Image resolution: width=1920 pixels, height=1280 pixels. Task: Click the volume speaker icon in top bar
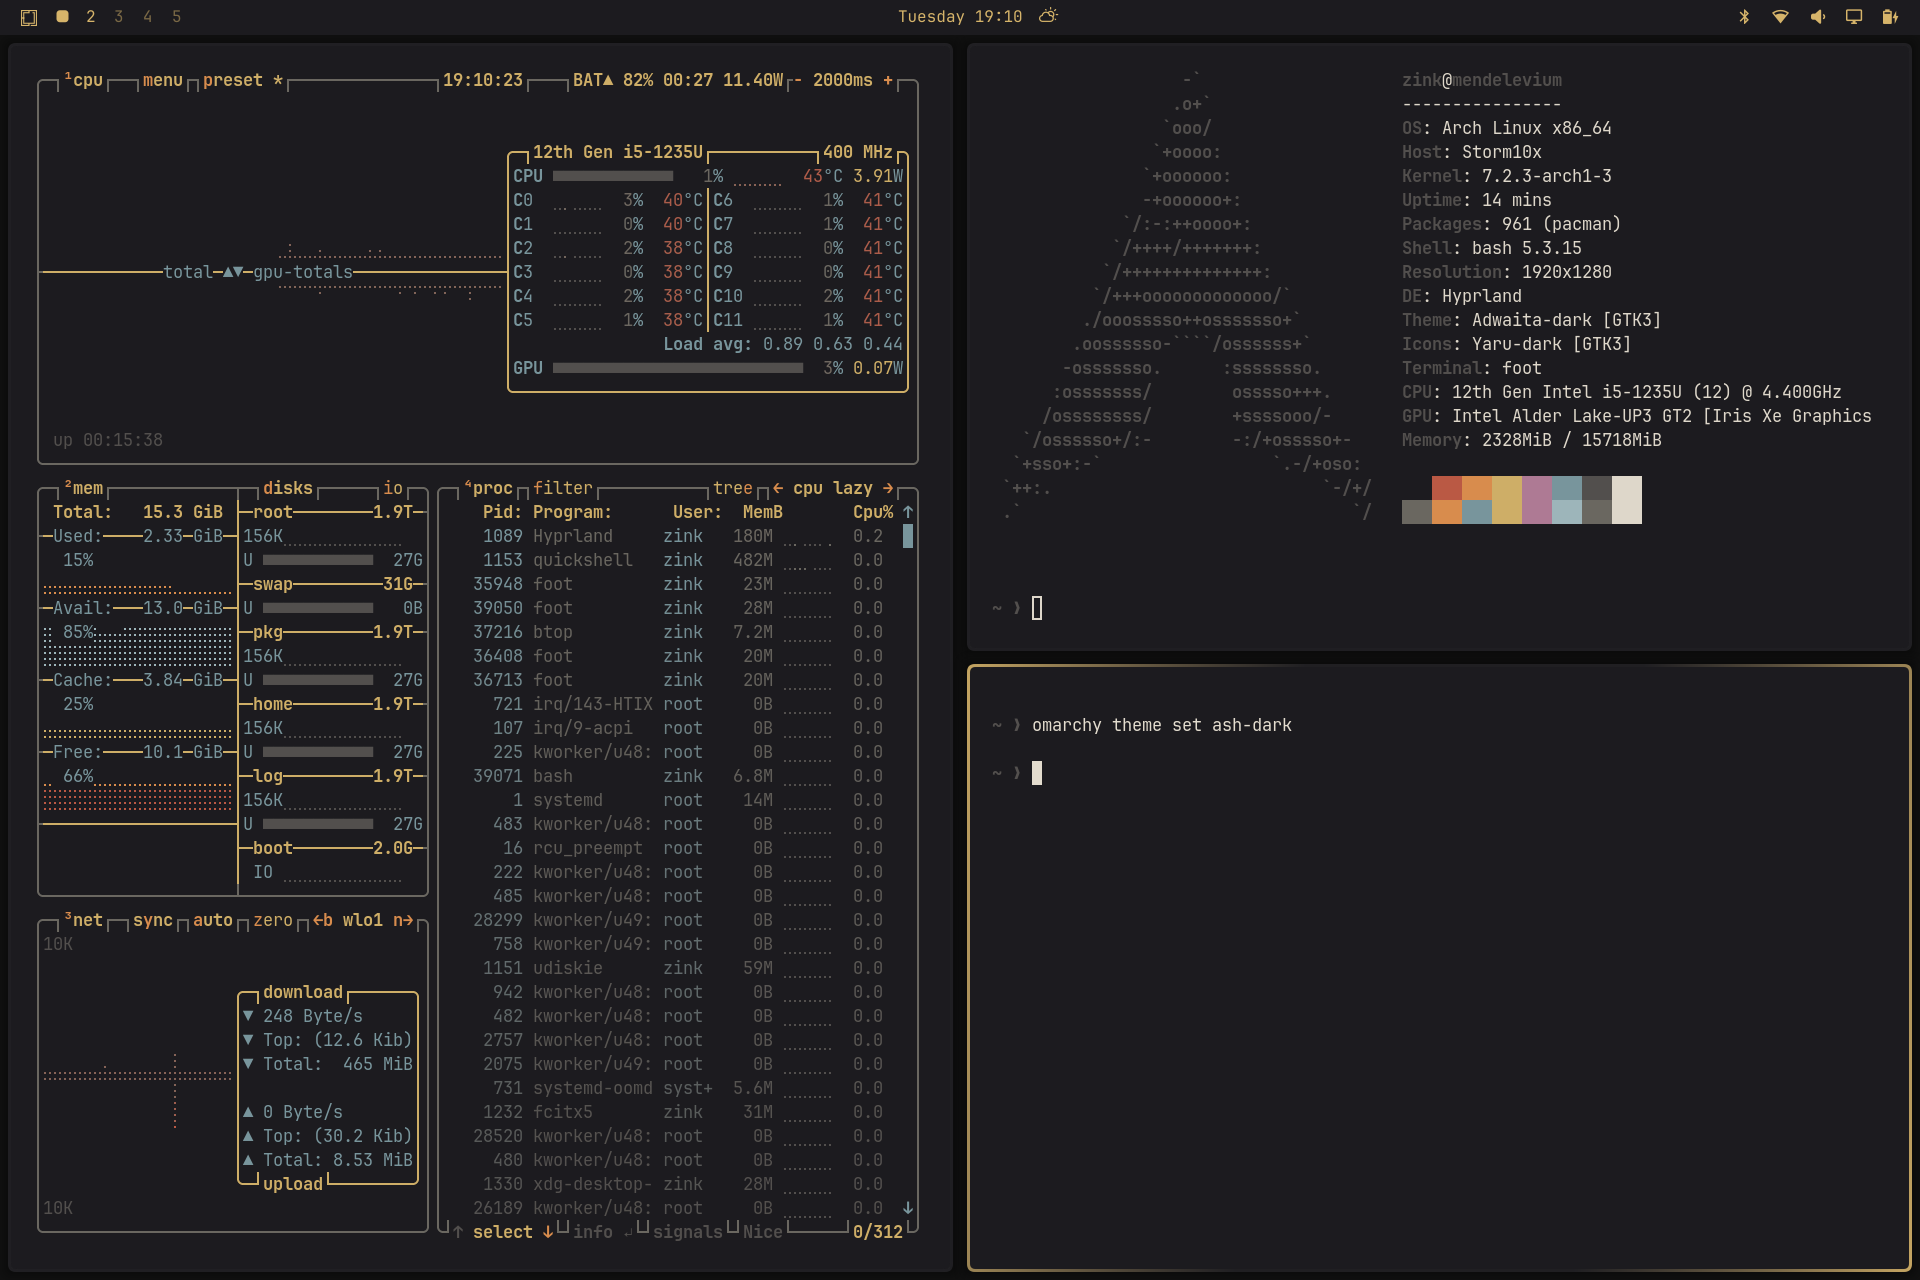click(1817, 17)
